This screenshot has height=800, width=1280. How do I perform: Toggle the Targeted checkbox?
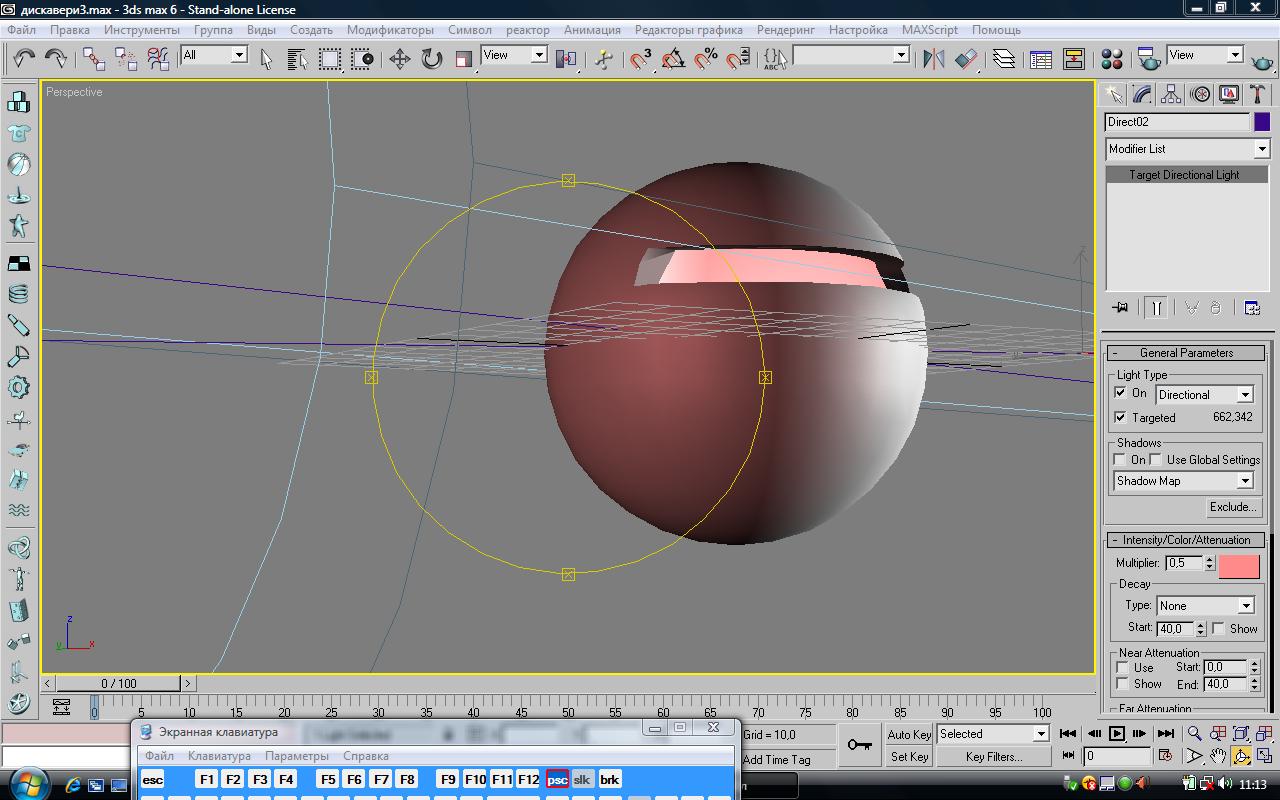click(x=1120, y=417)
